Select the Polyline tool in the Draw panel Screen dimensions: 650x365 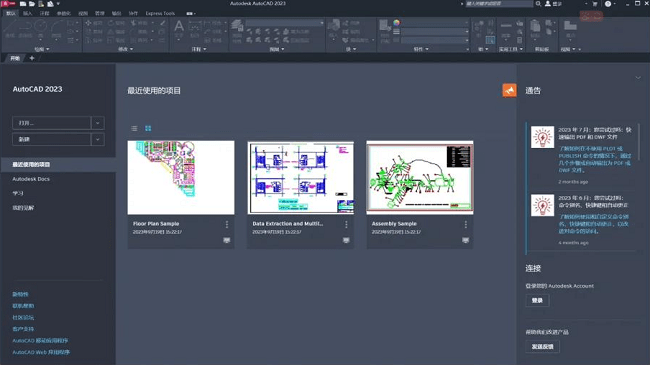(25, 28)
